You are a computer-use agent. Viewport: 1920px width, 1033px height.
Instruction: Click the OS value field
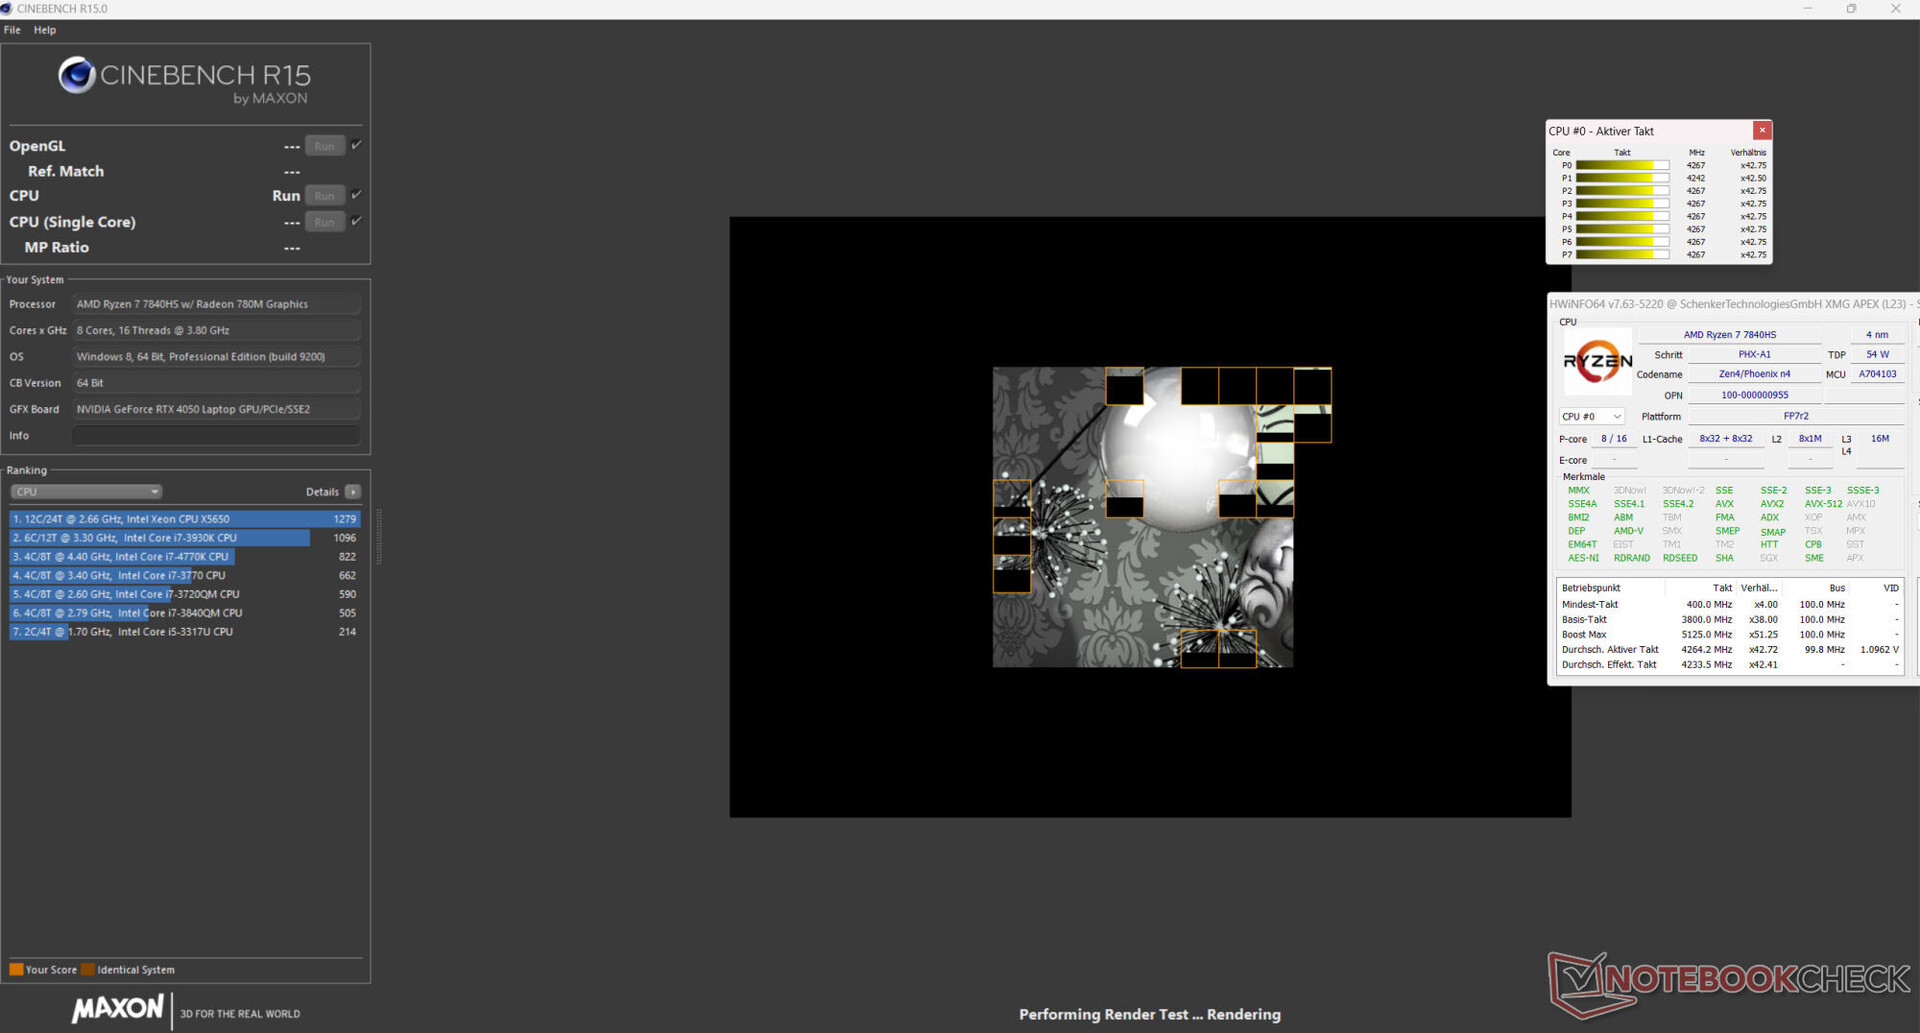tap(216, 357)
